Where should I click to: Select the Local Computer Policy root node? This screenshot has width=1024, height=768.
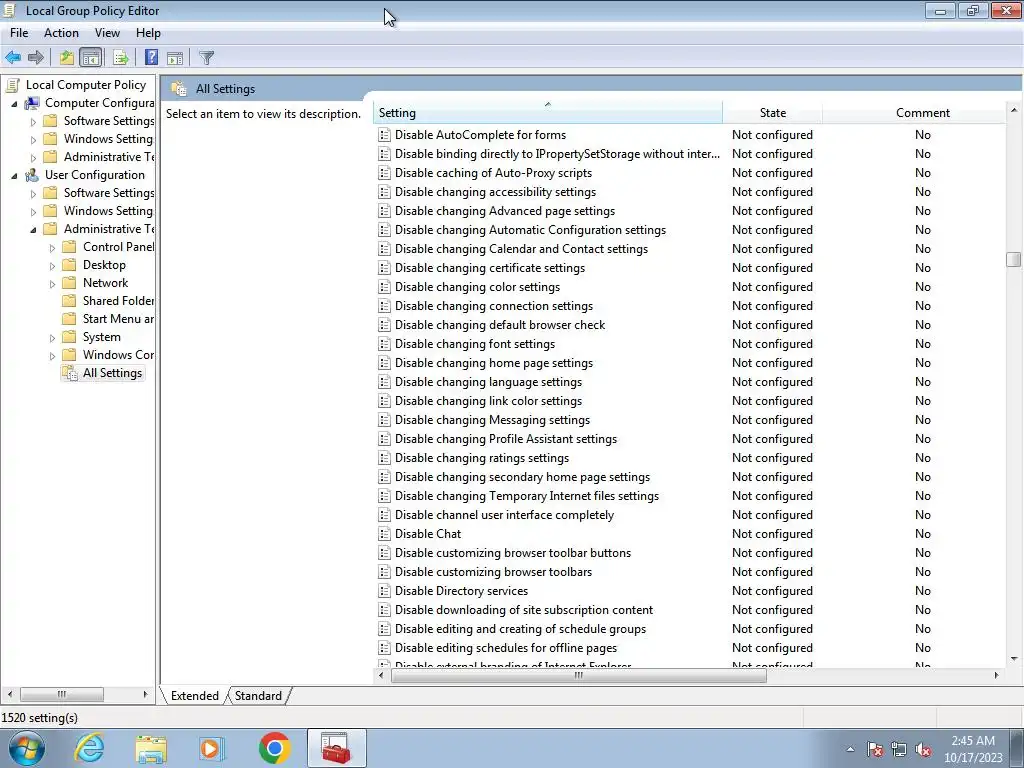tap(86, 85)
